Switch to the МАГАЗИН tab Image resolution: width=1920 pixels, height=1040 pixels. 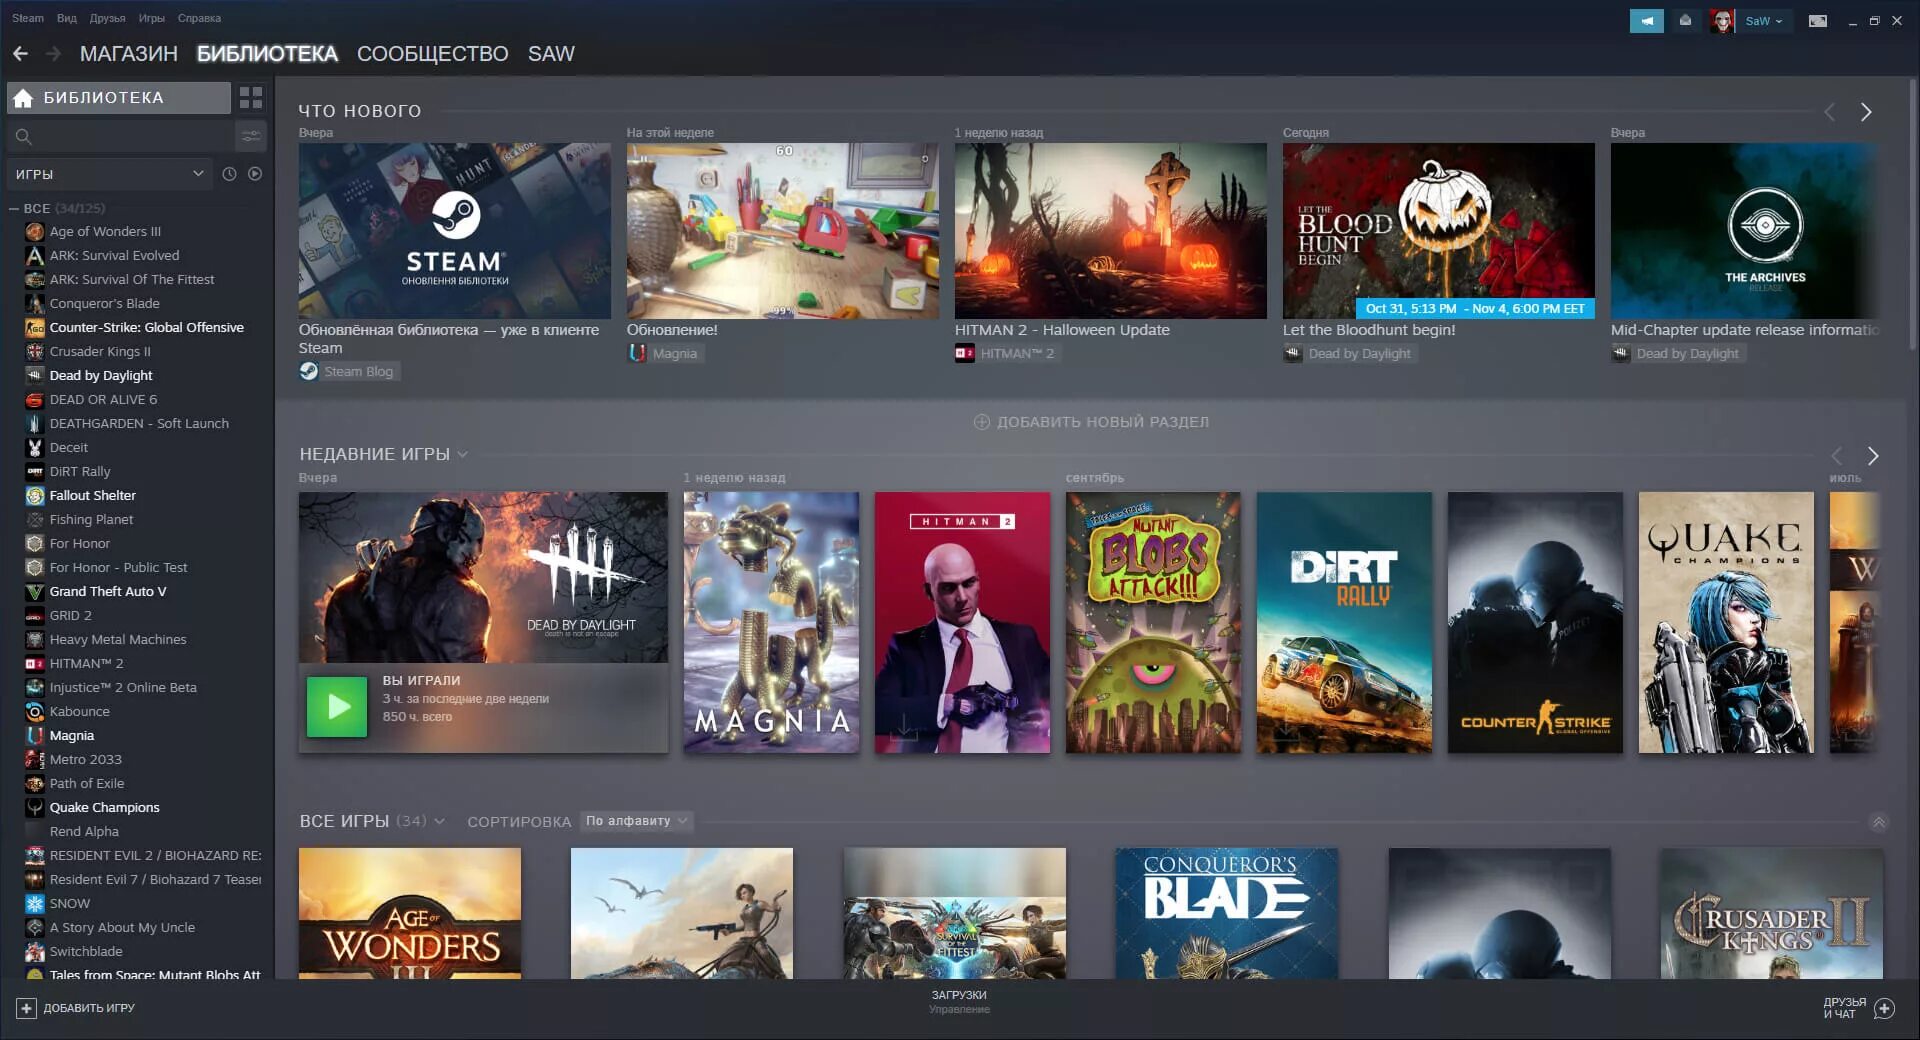(129, 54)
